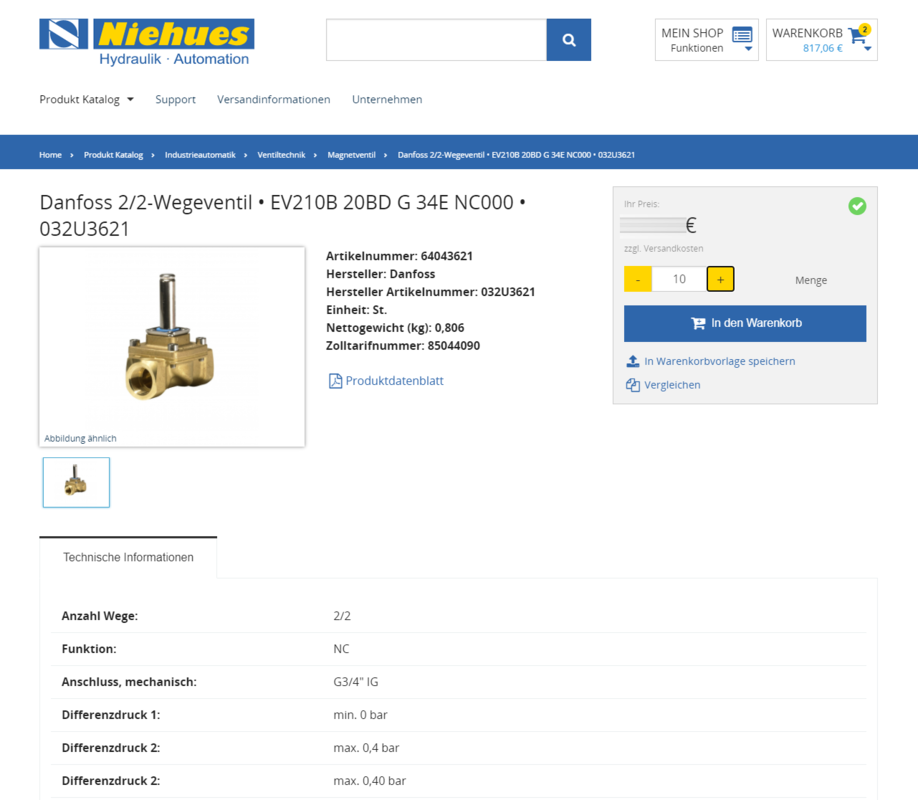Image resolution: width=918 pixels, height=800 pixels.
Task: Open the Support menu item
Action: click(x=176, y=100)
